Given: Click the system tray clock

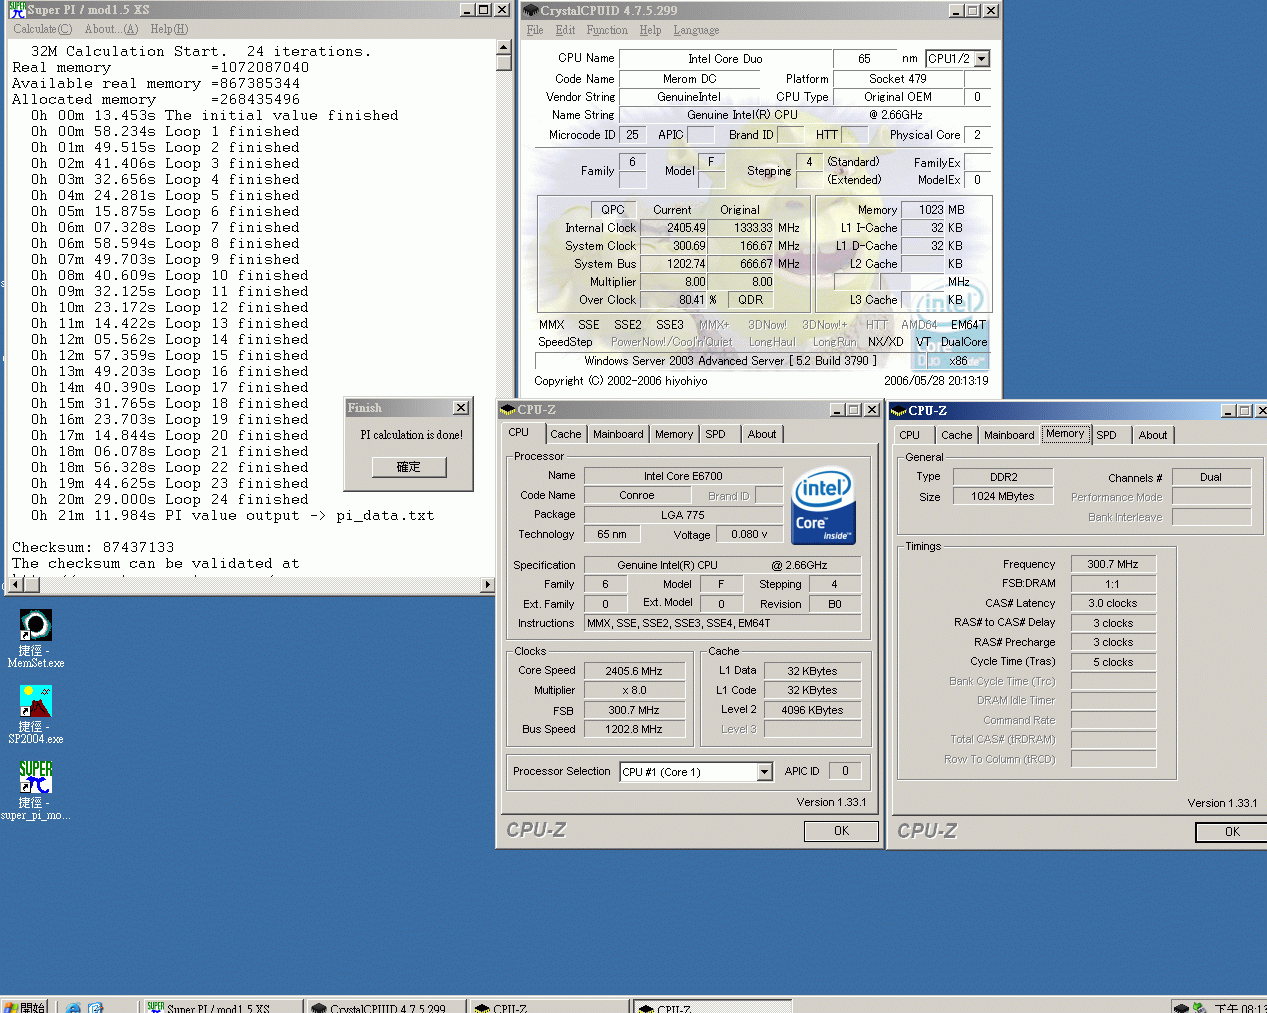Looking at the screenshot, I should pyautogui.click(x=1240, y=1007).
